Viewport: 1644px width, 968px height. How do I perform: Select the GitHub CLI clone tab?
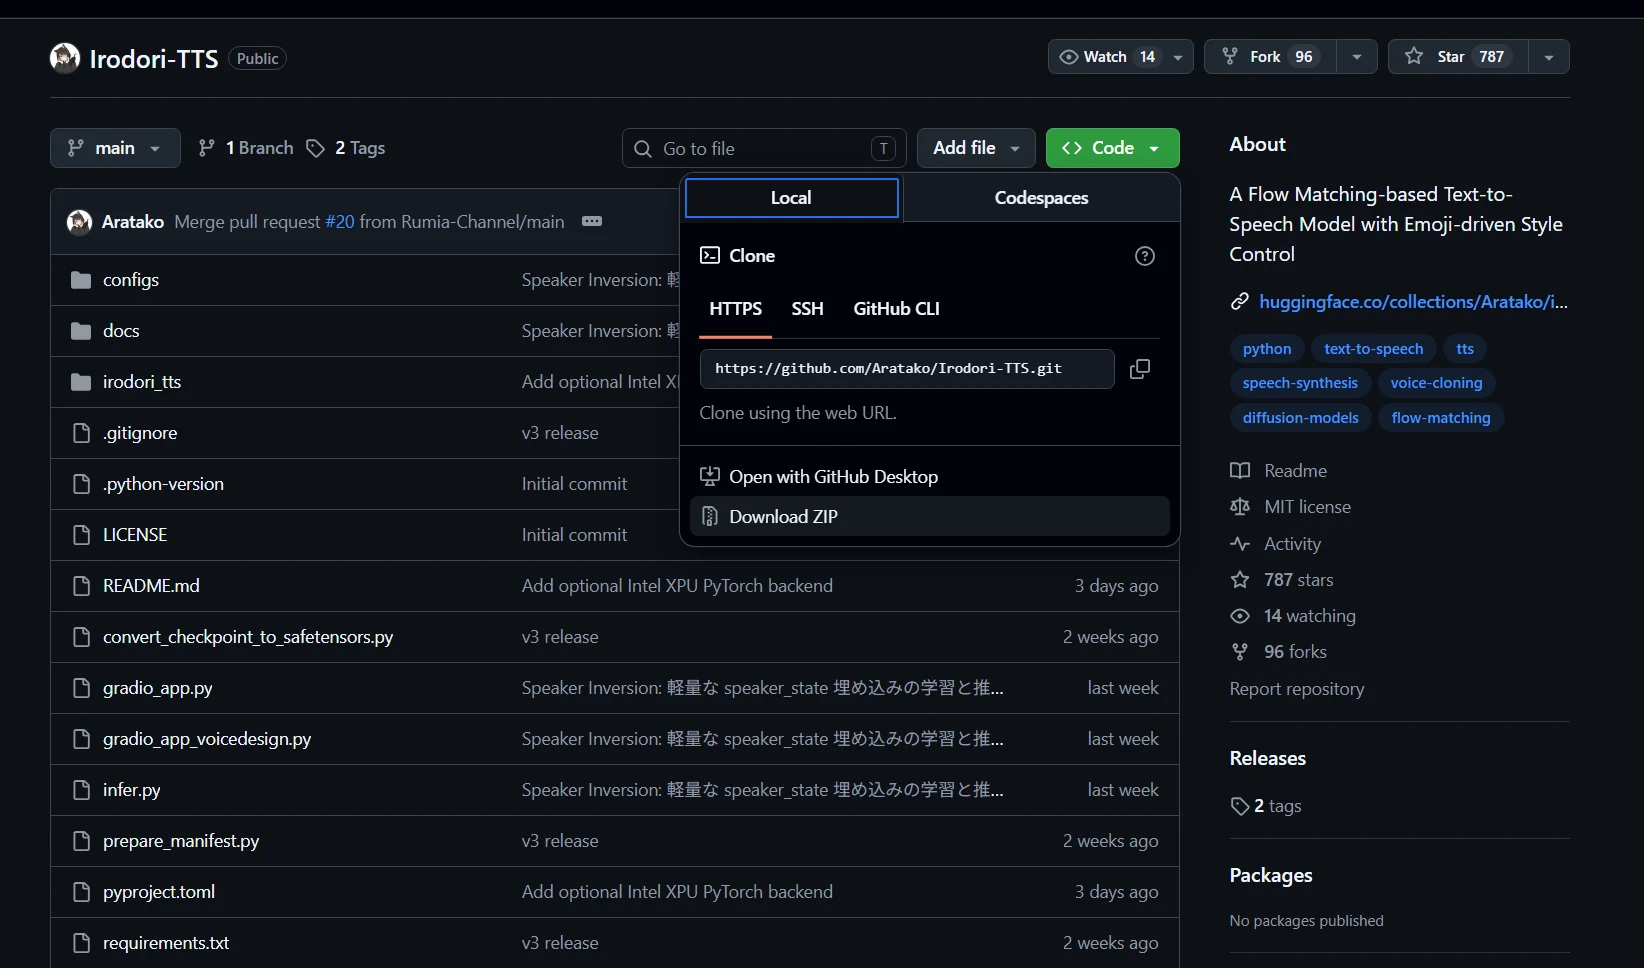[x=897, y=309]
